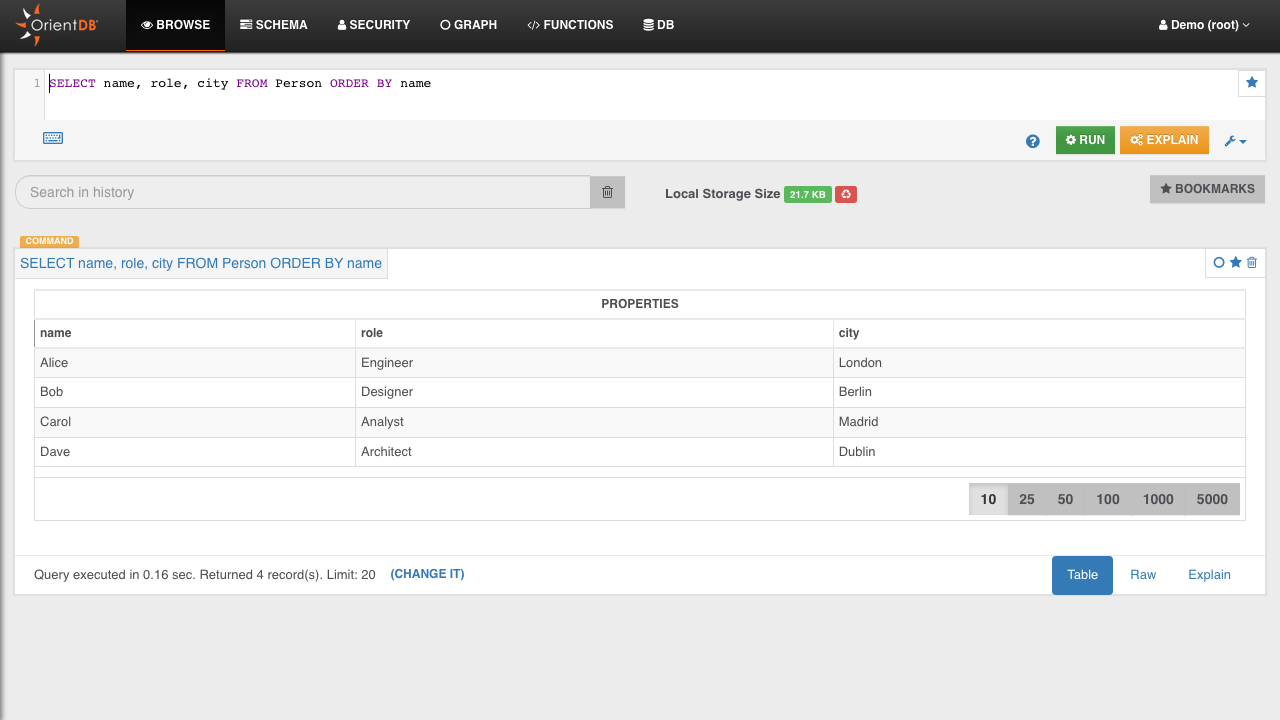Set page size to 5000
The width and height of the screenshot is (1280, 720).
click(x=1212, y=499)
